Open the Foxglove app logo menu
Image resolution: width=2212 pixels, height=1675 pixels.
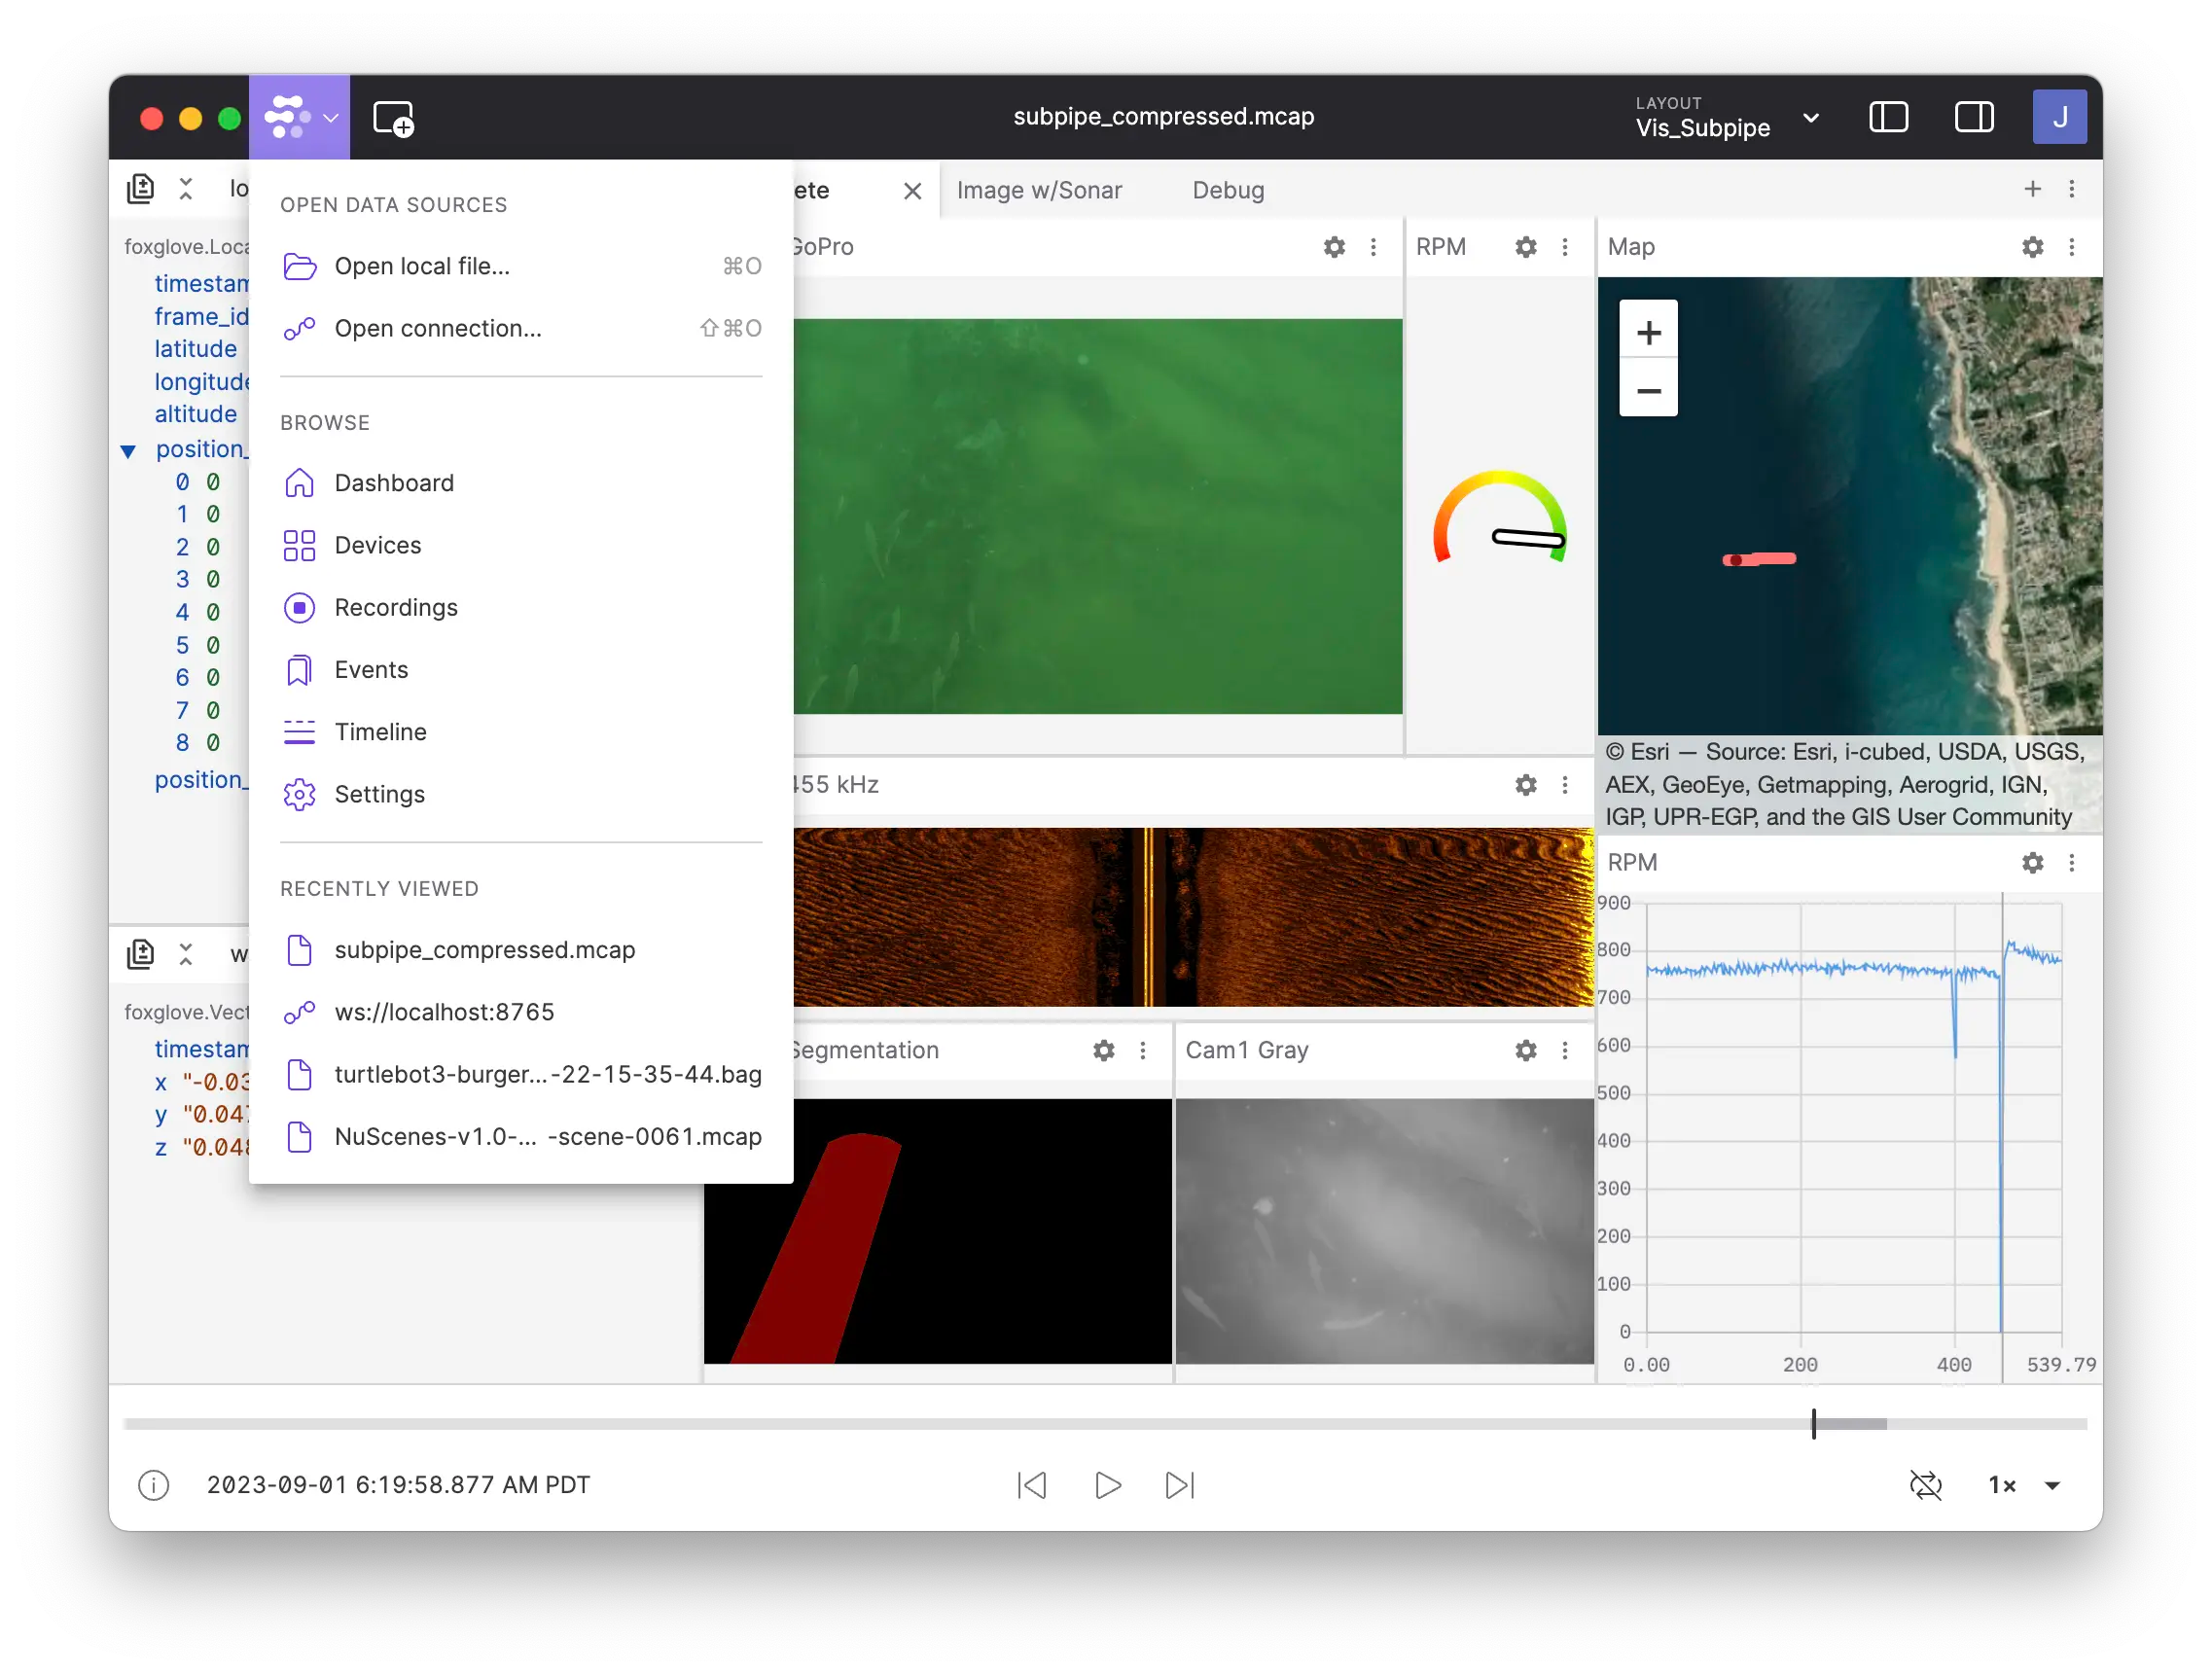coord(299,117)
